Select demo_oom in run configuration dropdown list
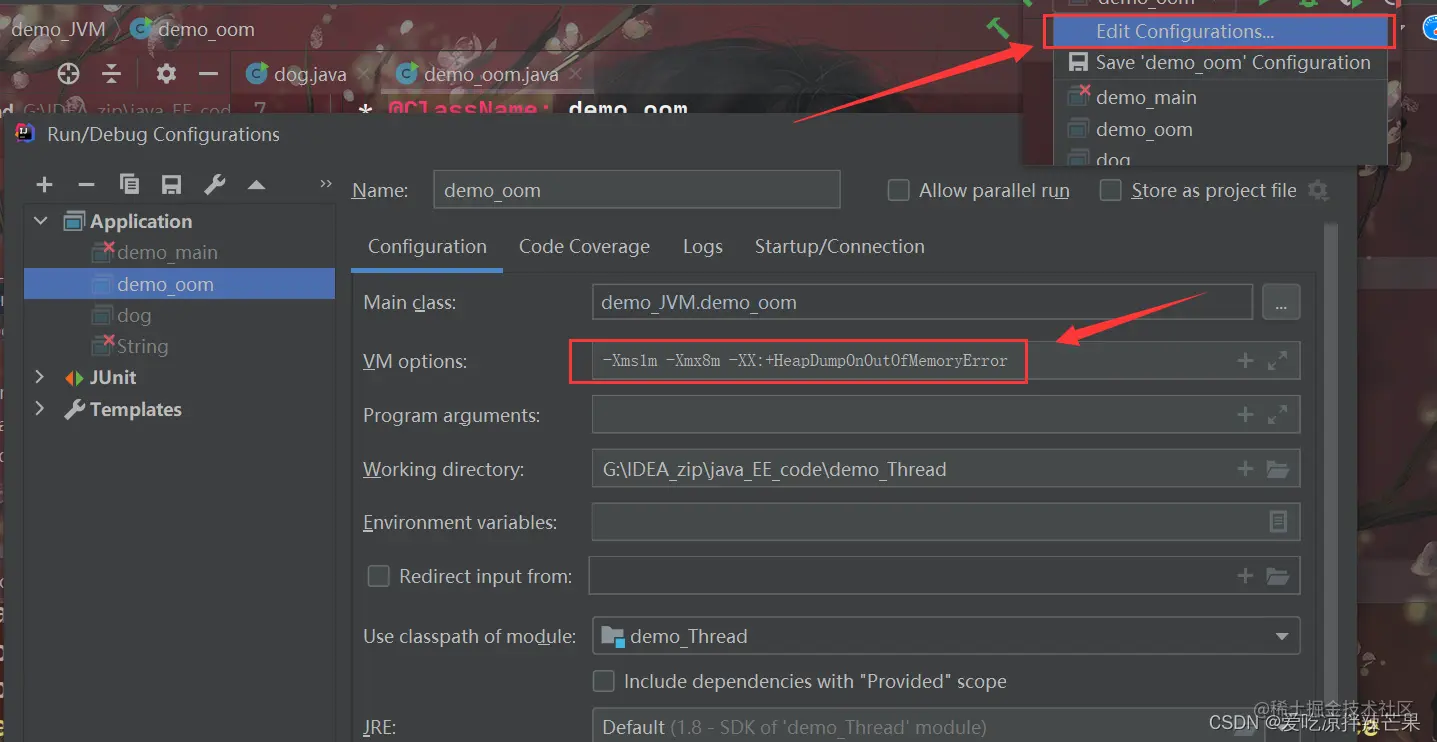1437x742 pixels. click(x=1220, y=129)
